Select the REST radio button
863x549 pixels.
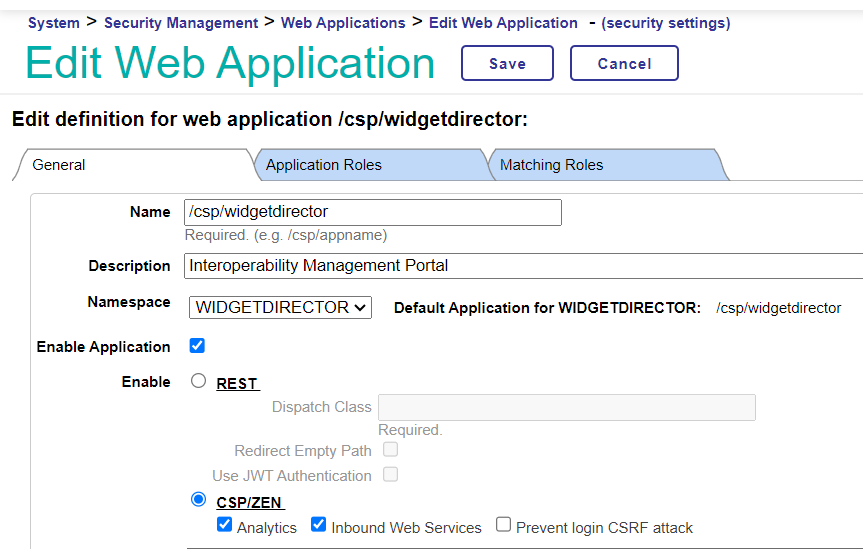(198, 381)
